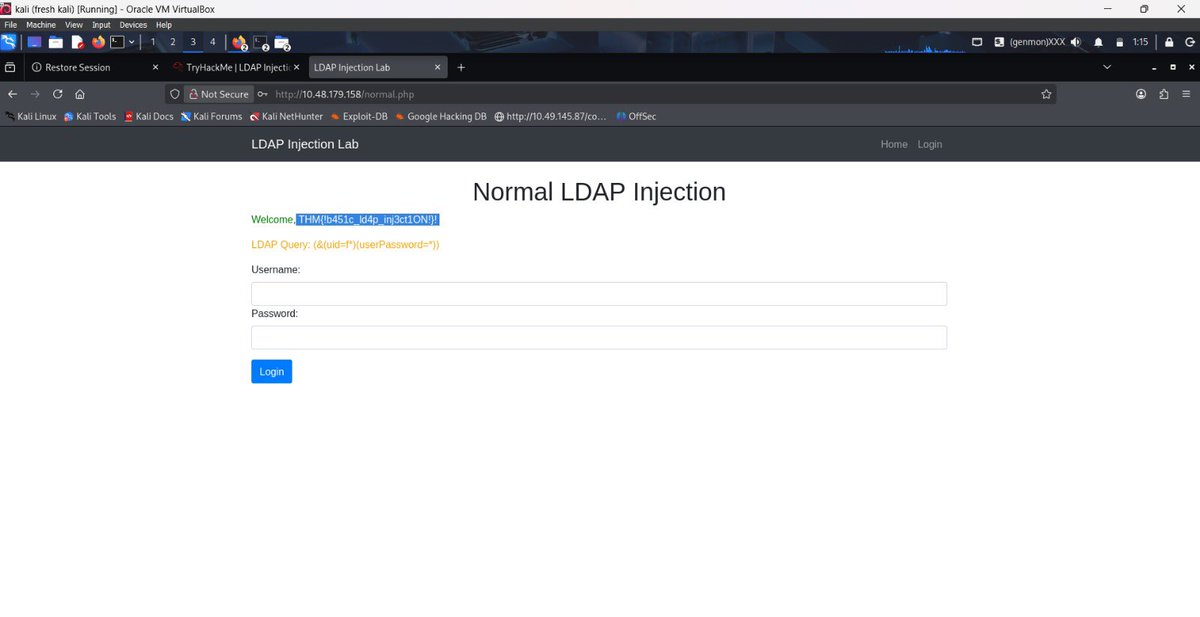Image resolution: width=1200 pixels, height=617 pixels.
Task: Launch the text editor from the Kali panel
Action: (77, 42)
